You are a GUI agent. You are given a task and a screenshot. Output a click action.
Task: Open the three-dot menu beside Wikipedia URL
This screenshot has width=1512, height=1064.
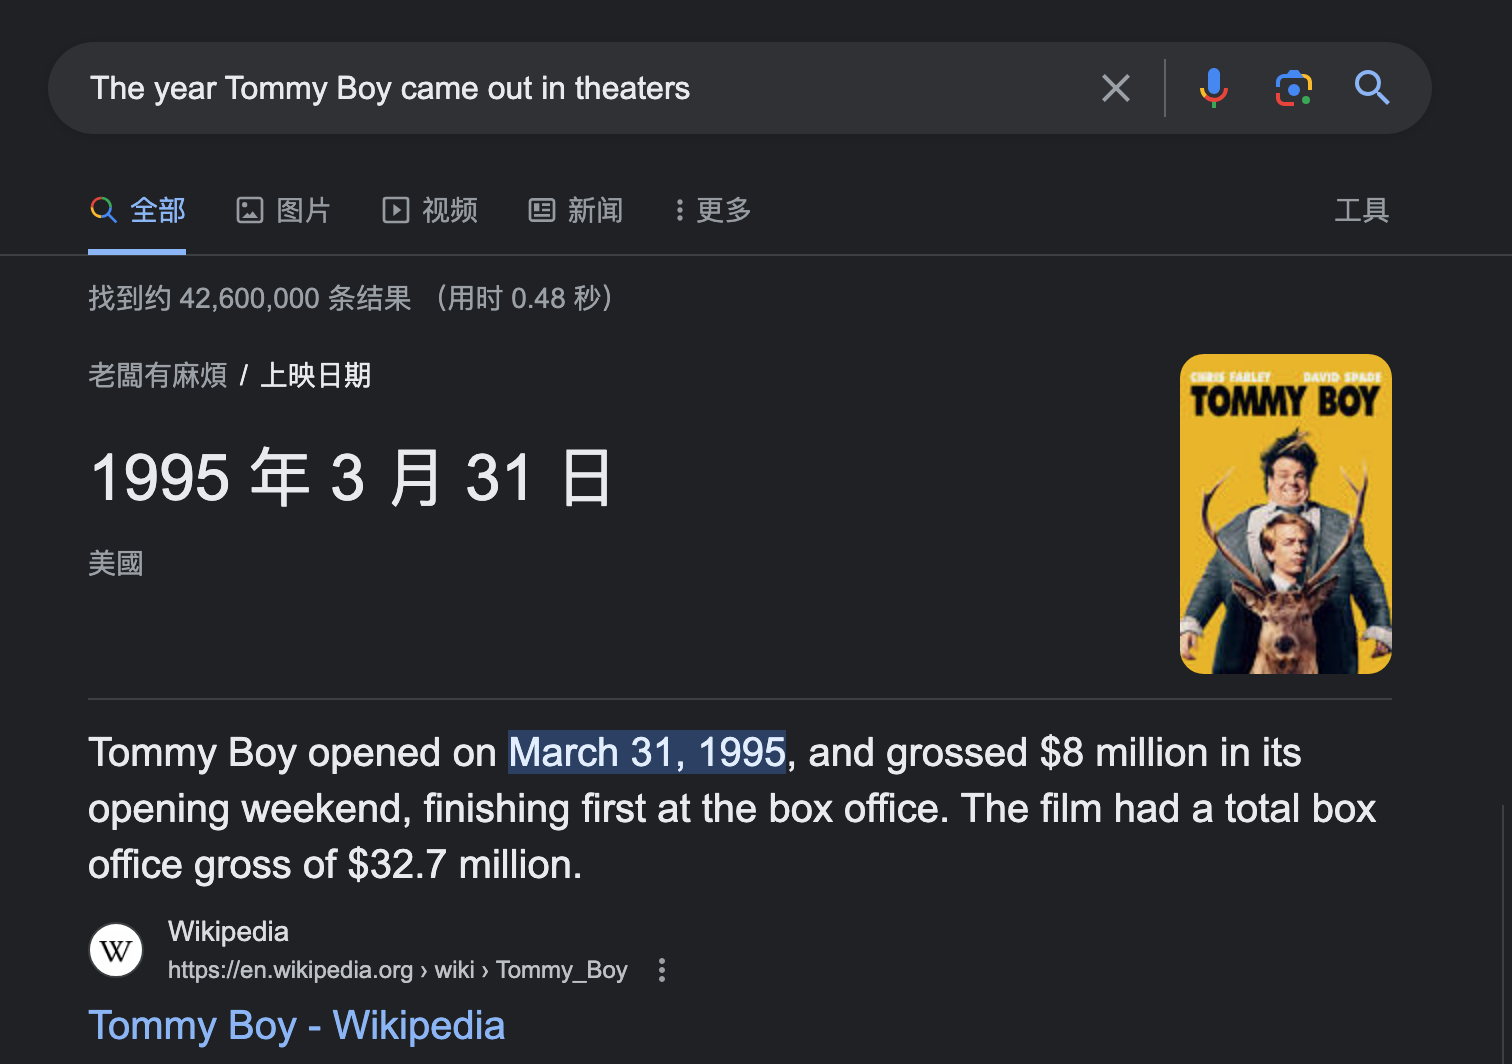pyautogui.click(x=661, y=970)
